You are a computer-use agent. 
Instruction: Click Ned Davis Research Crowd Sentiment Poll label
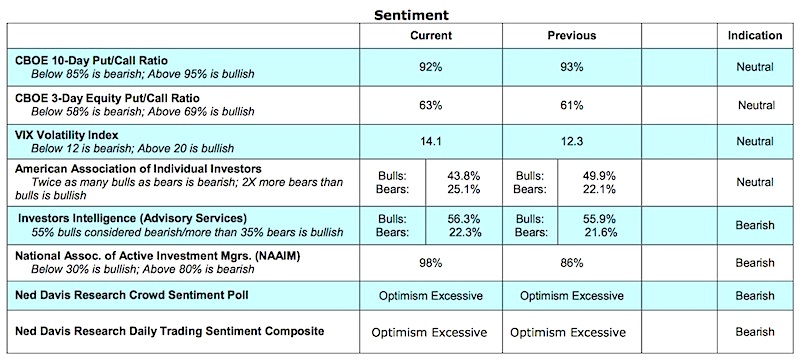[132, 295]
